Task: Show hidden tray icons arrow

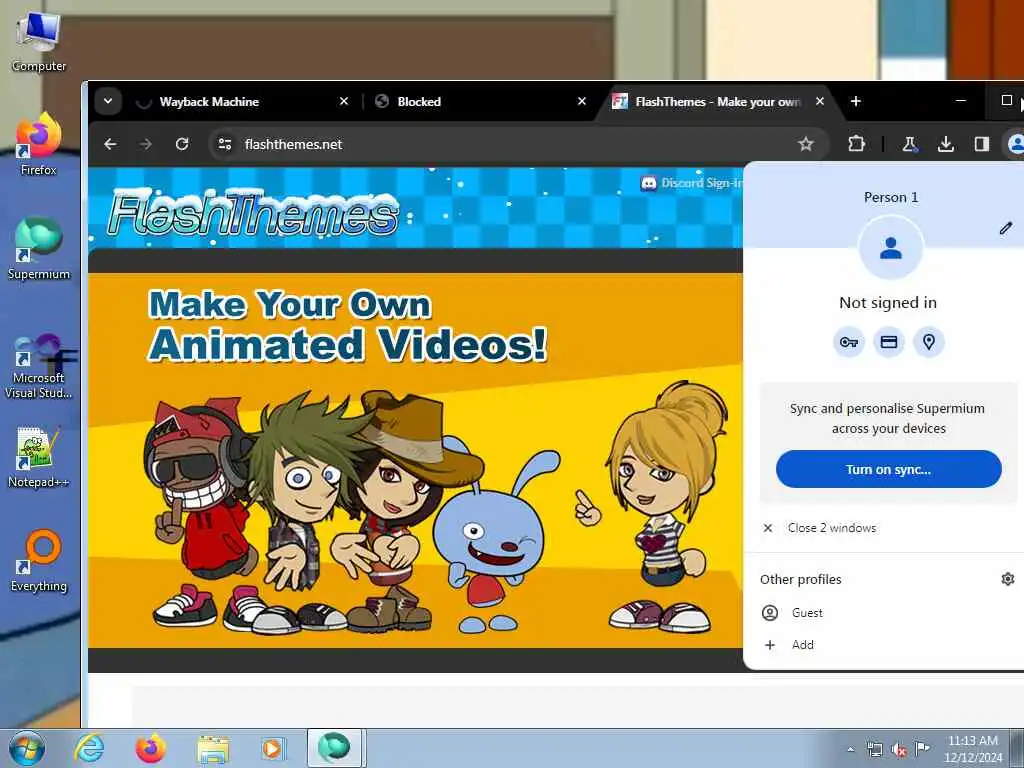Action: [850, 749]
